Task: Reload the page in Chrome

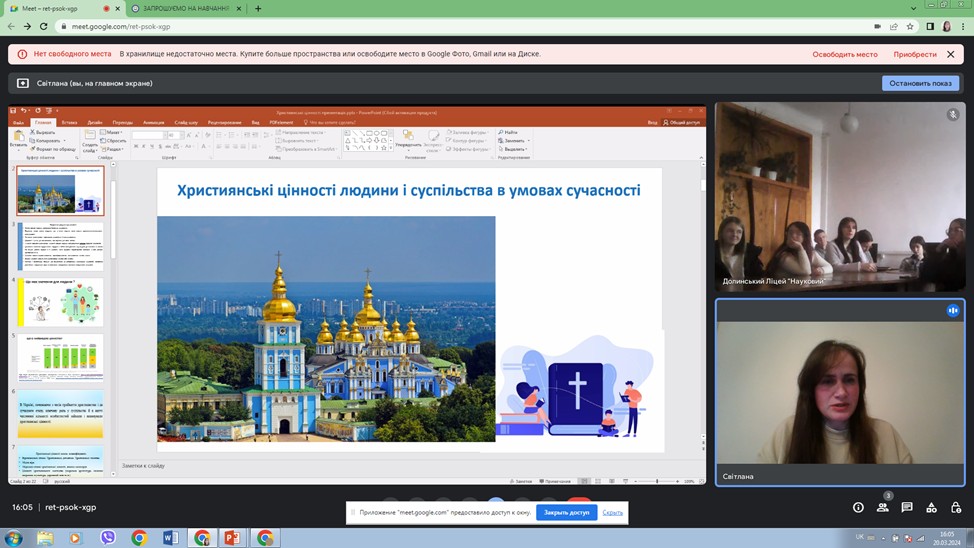Action: pos(43,26)
